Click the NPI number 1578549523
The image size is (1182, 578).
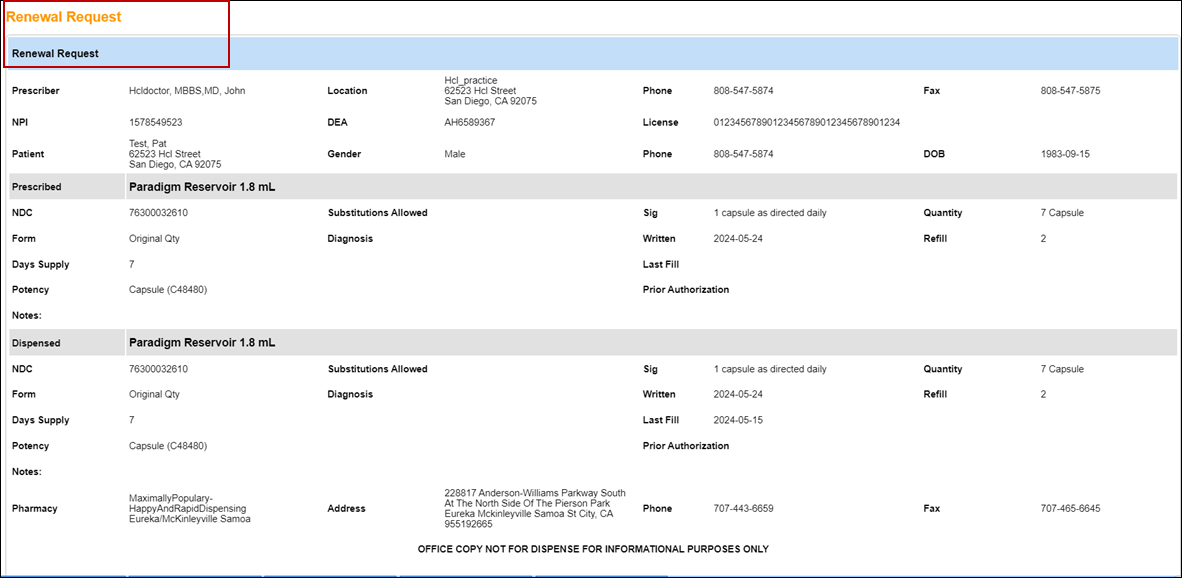tap(155, 123)
